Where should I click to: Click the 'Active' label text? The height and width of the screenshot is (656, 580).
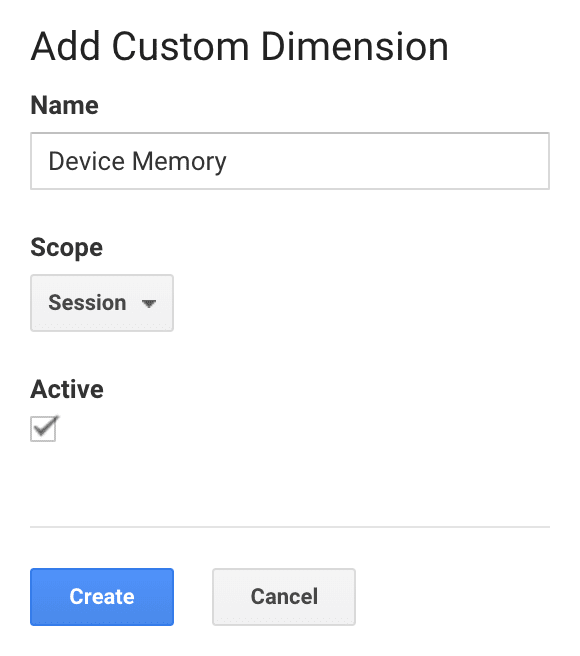[x=67, y=389]
